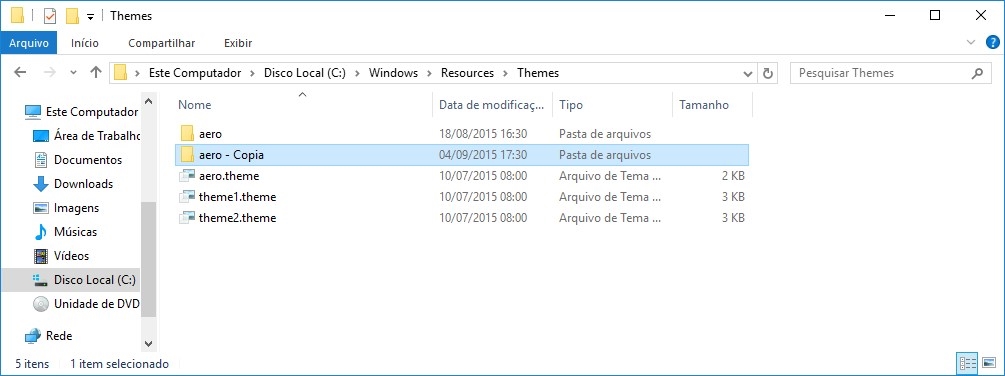Select theme1.theme file icon
This screenshot has height=376, width=1005.
[x=187, y=197]
